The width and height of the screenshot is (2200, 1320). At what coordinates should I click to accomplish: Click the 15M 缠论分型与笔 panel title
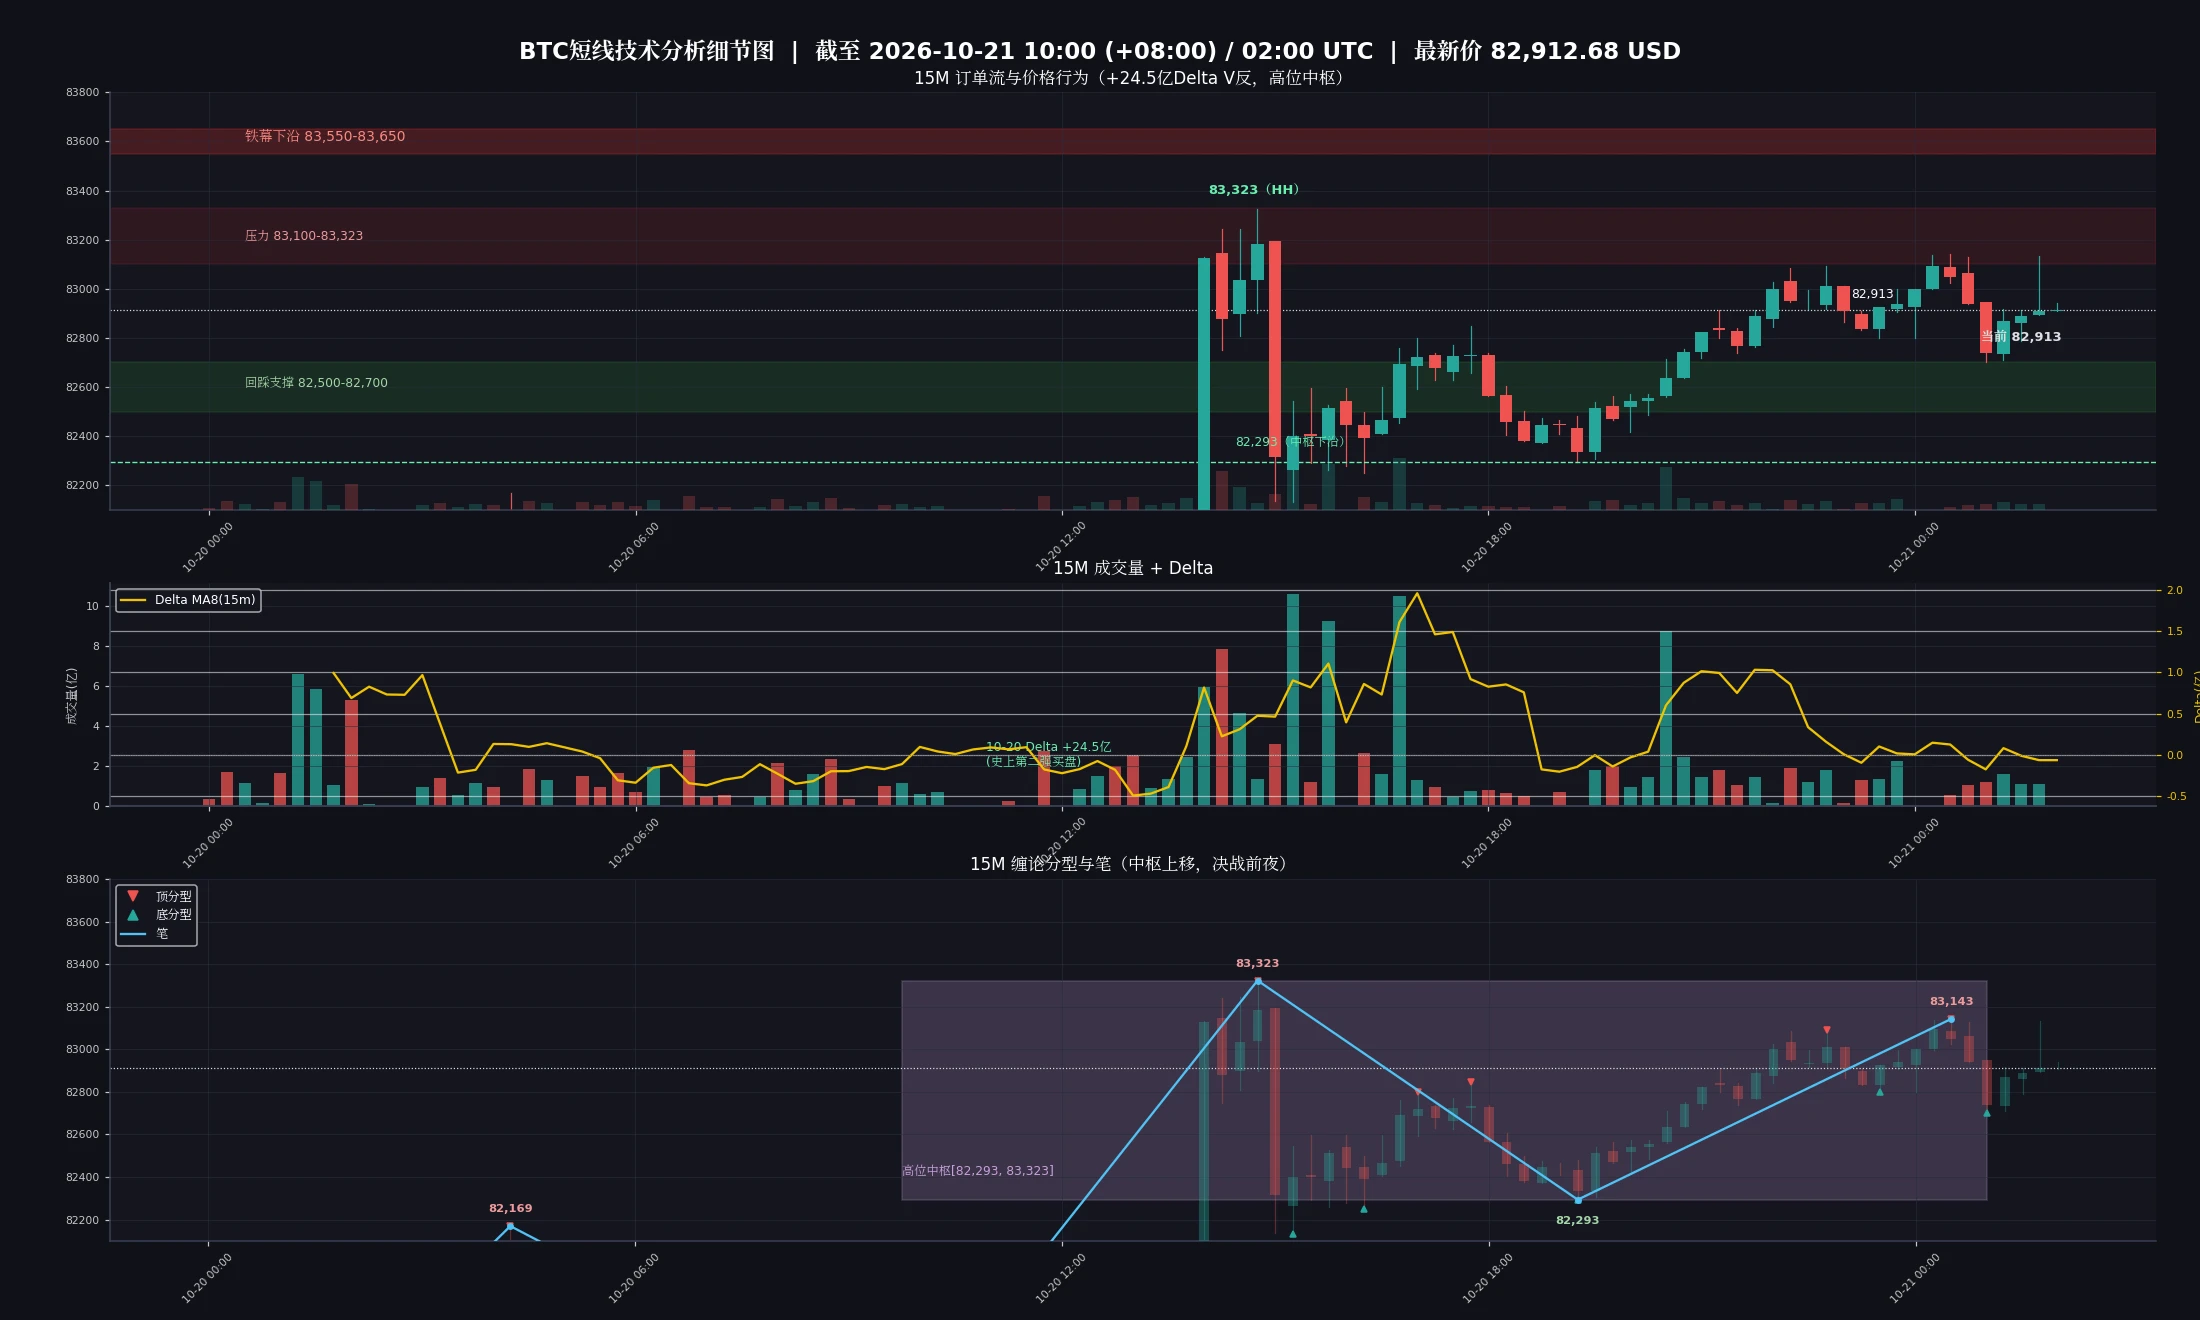pyautogui.click(x=1132, y=864)
